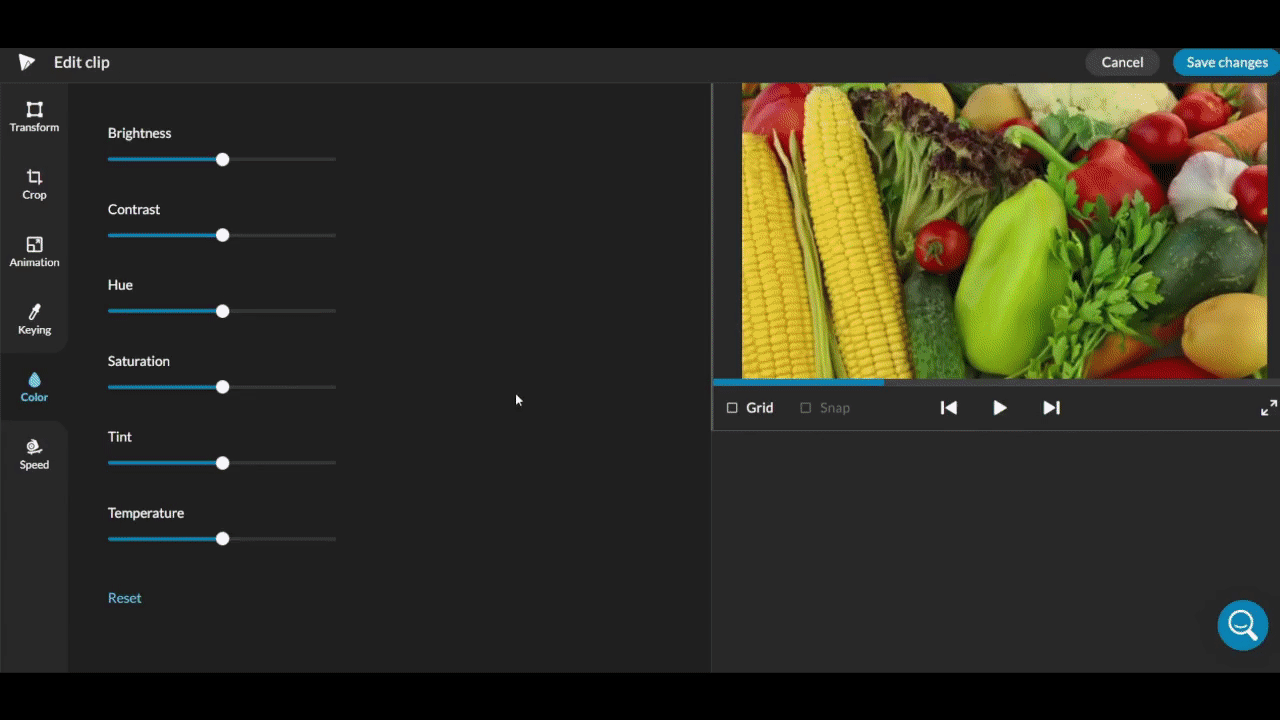Screen dimensions: 1280x720
Task: Click the Temperature slider handle
Action: (222, 538)
